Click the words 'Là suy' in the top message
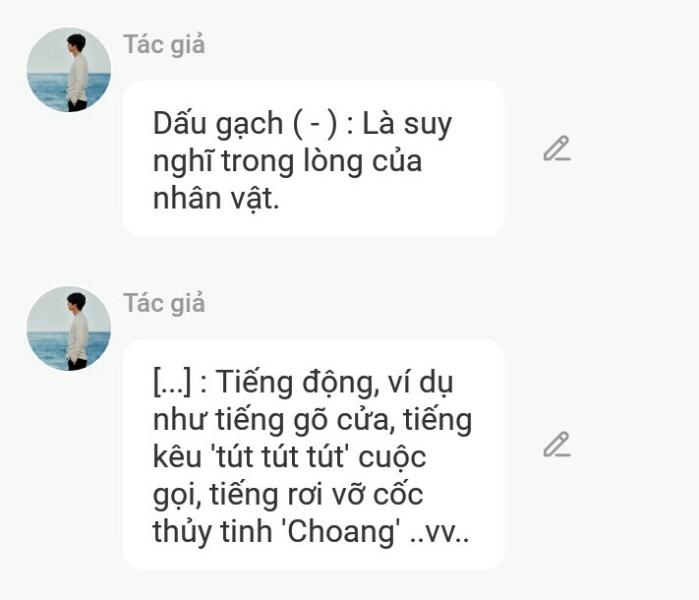This screenshot has width=699, height=600. pyautogui.click(x=407, y=124)
